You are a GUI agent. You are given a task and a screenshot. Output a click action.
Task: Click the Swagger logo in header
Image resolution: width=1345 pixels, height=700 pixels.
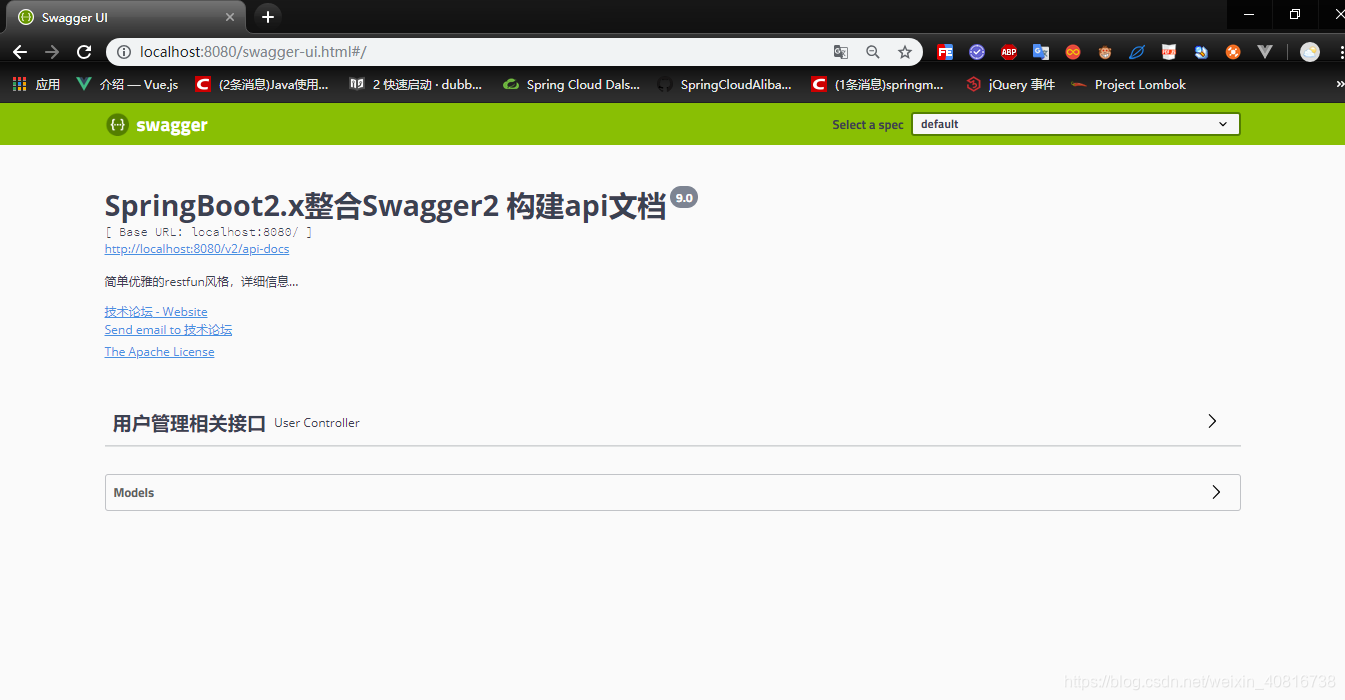point(157,125)
